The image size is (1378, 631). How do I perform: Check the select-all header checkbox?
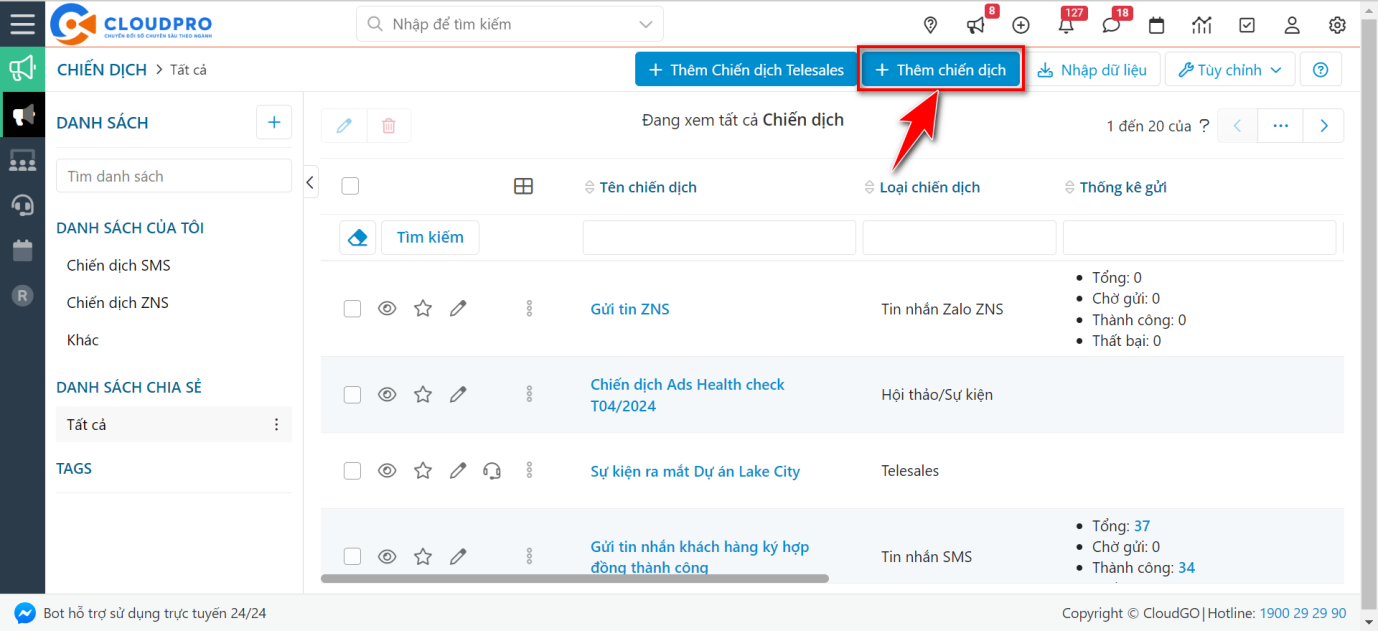[350, 186]
